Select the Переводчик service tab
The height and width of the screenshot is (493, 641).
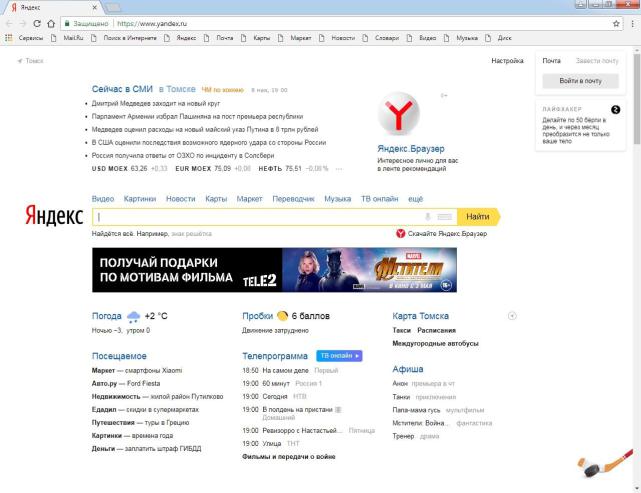pyautogui.click(x=293, y=199)
